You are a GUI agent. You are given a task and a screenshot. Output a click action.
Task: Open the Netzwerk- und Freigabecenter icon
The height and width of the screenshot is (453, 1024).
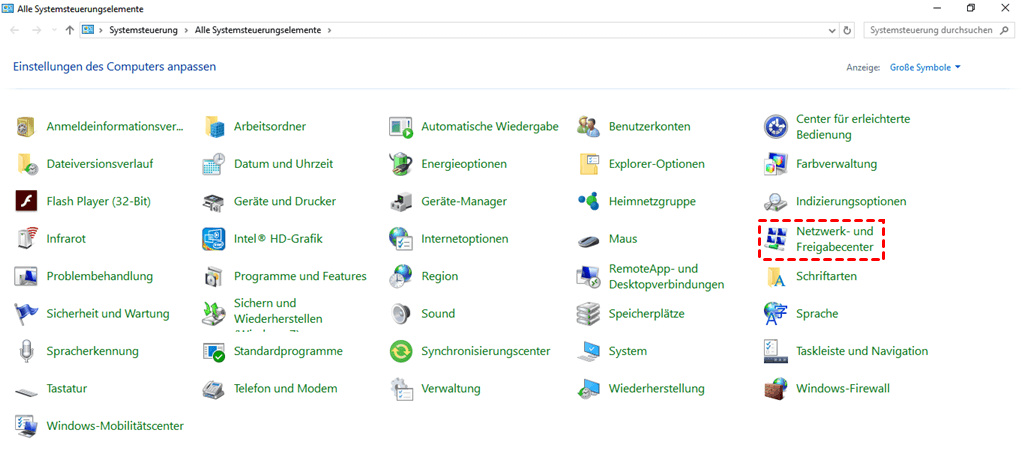[776, 239]
